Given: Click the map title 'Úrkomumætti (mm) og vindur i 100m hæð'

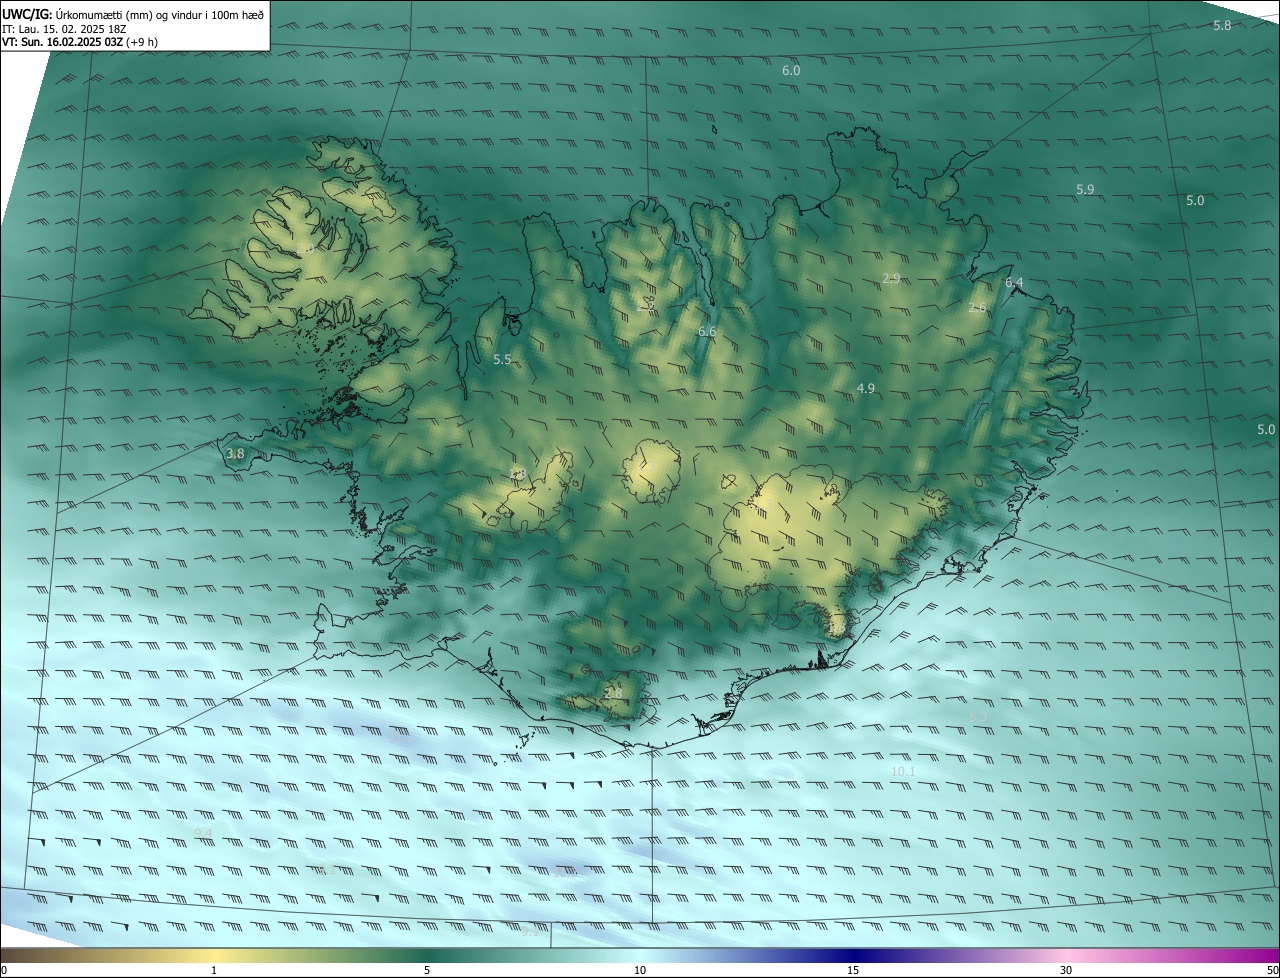Looking at the screenshot, I should coord(159,15).
